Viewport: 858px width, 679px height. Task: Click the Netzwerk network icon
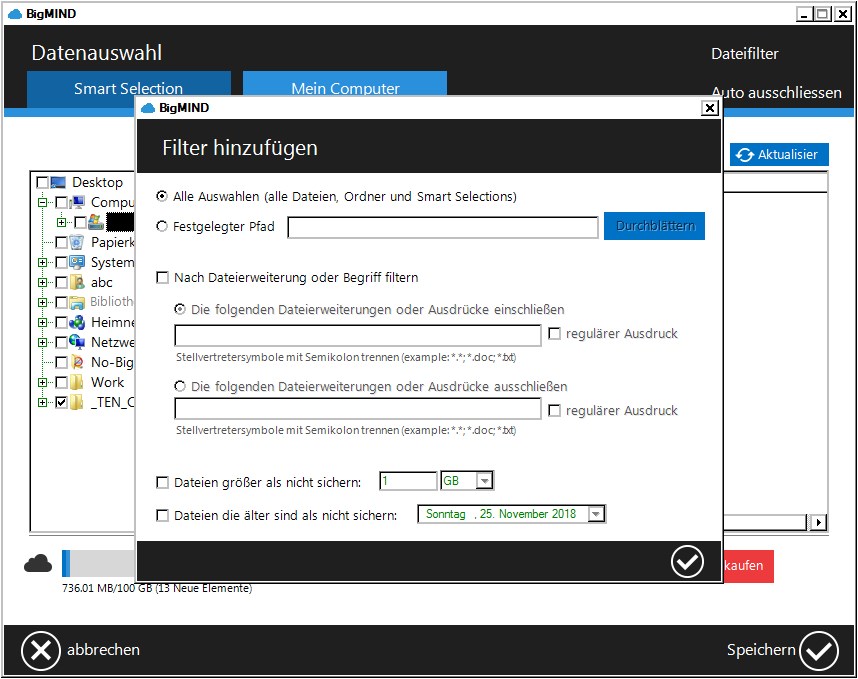coord(77,342)
